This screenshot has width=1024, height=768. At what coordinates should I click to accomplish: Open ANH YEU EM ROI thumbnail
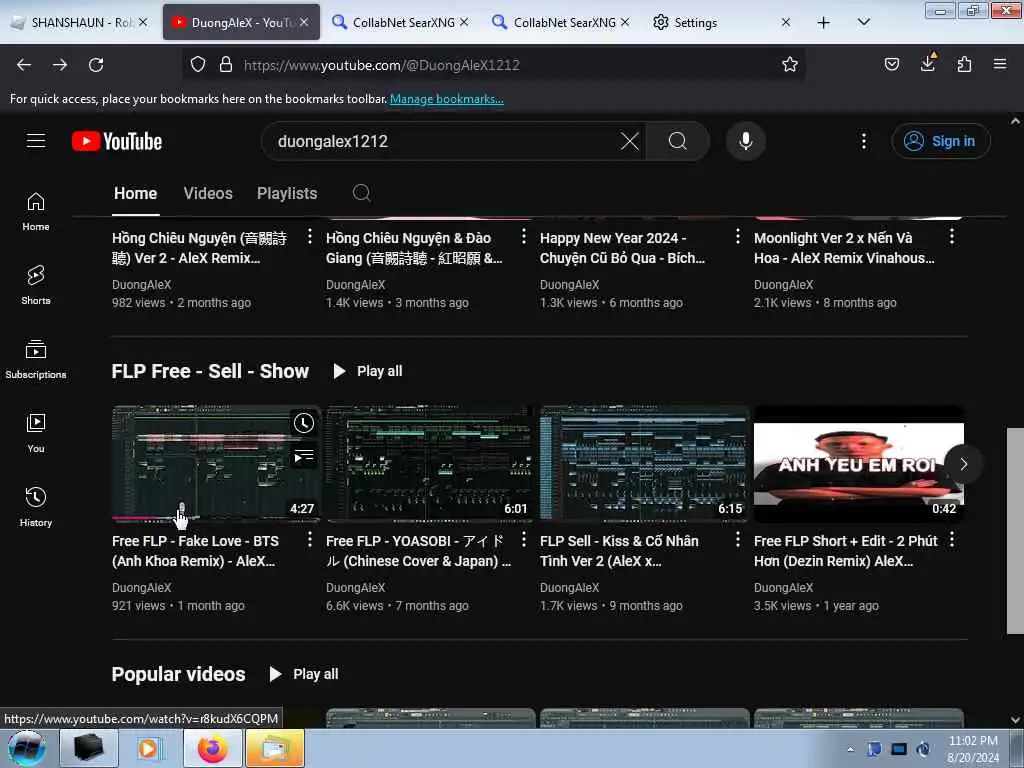[858, 464]
